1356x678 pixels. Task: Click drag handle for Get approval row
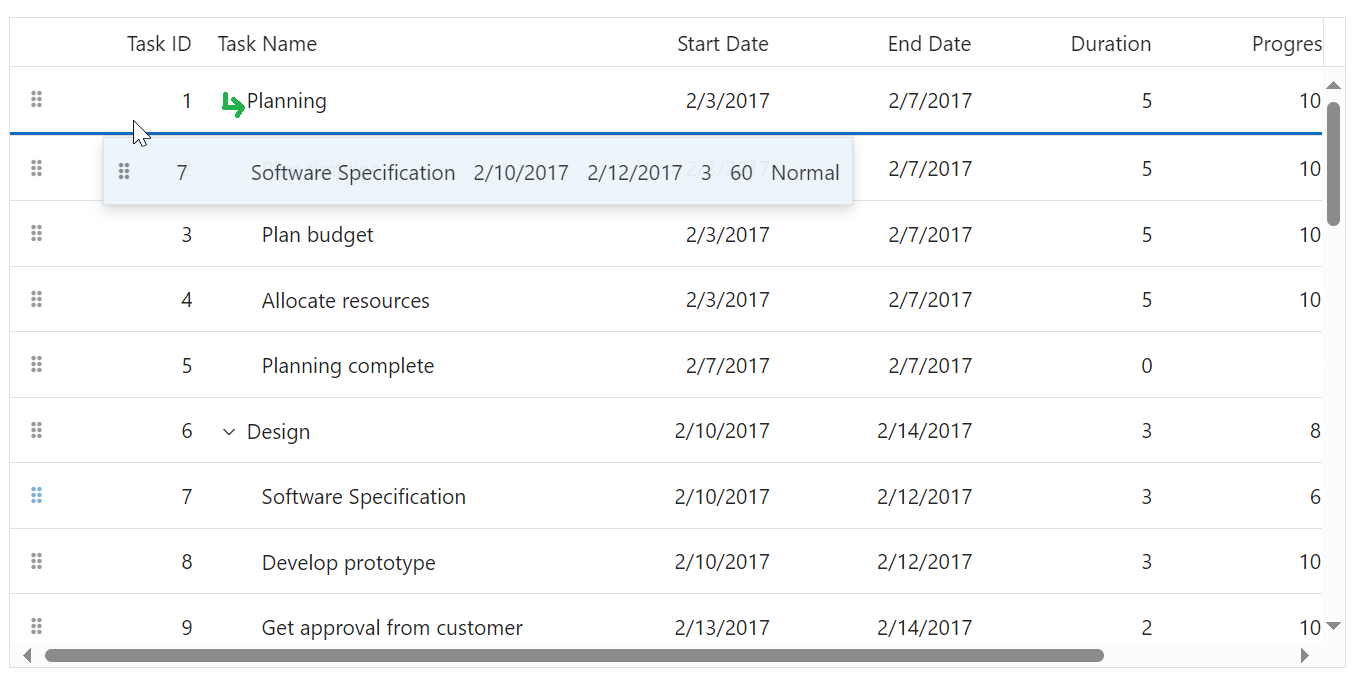pyautogui.click(x=37, y=626)
